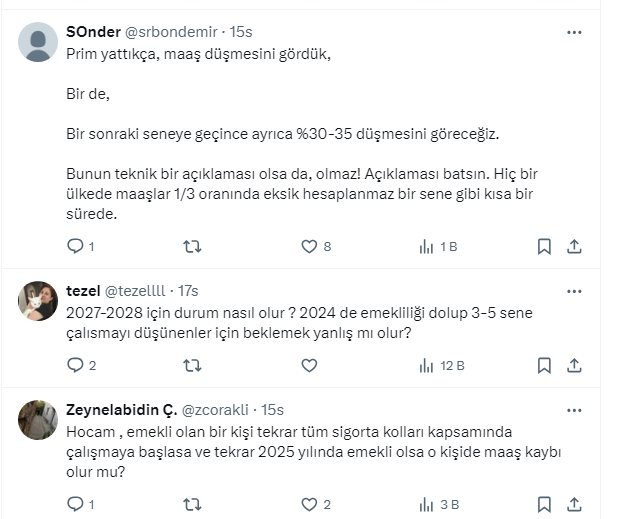Reply to SOnder's tweet

point(75,246)
